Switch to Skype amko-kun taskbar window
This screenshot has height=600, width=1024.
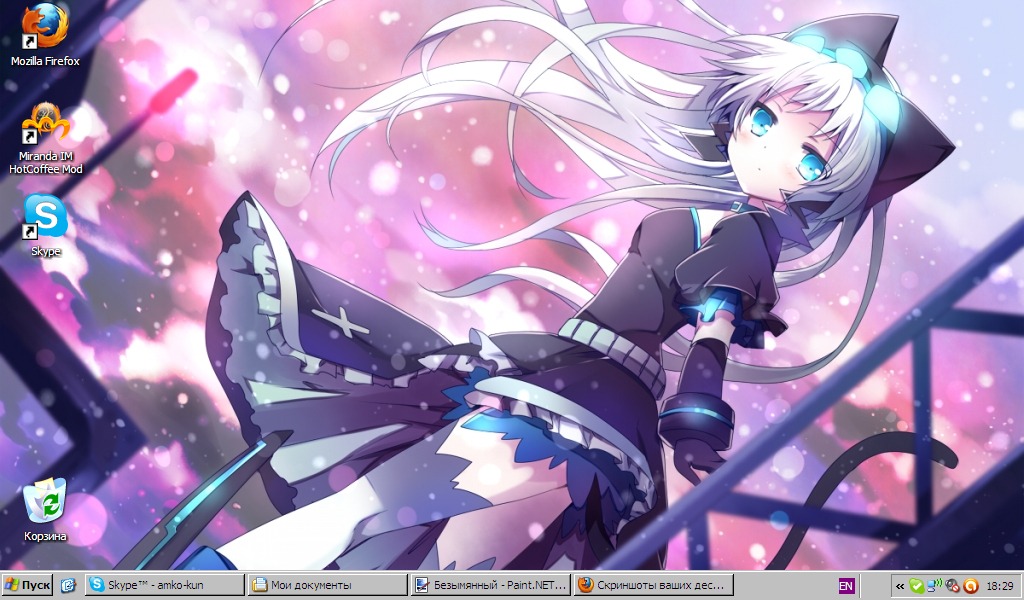coord(164,585)
